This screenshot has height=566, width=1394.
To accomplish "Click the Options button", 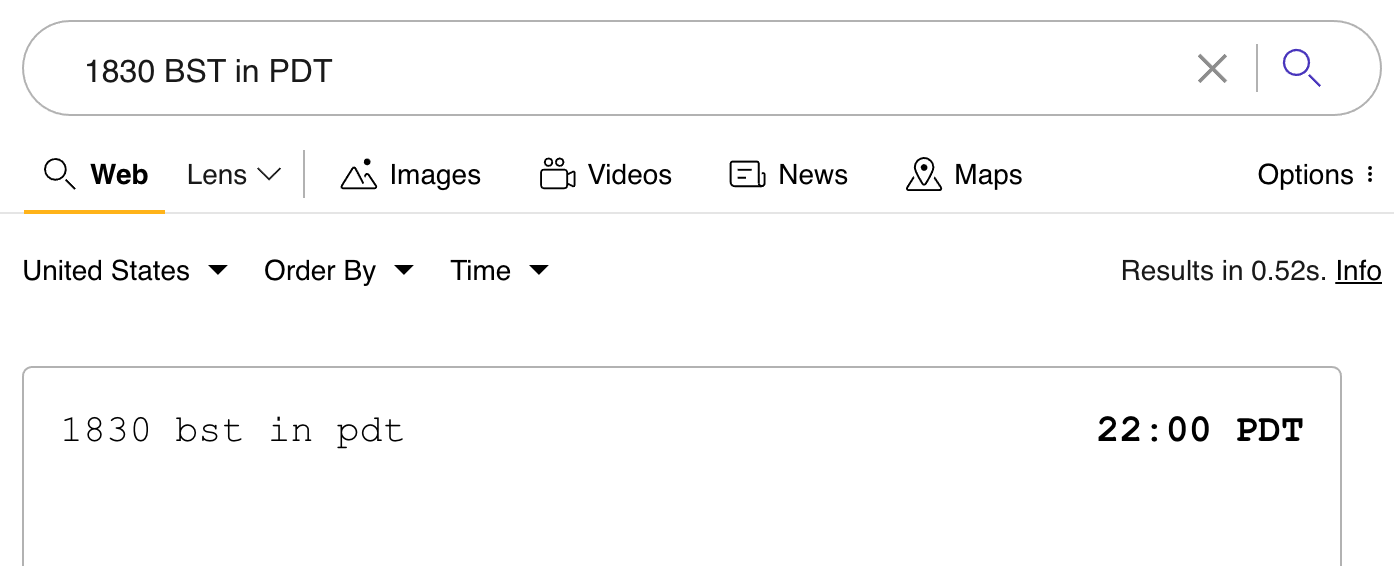I will (x=1305, y=175).
